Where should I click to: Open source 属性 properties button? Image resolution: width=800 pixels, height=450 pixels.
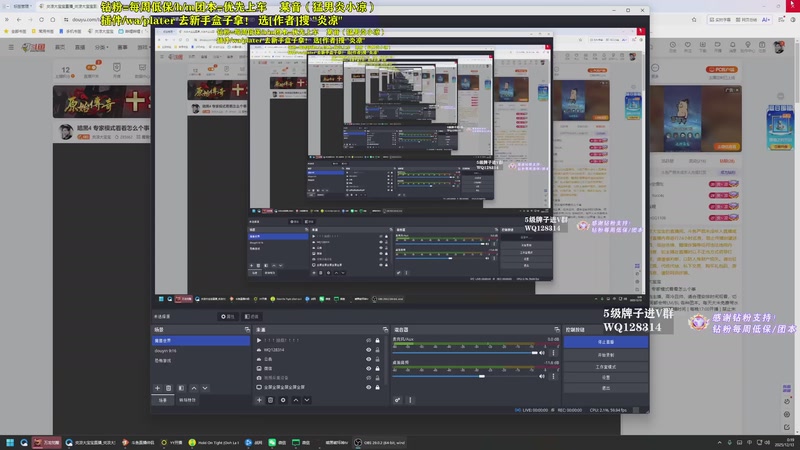tap(228, 317)
